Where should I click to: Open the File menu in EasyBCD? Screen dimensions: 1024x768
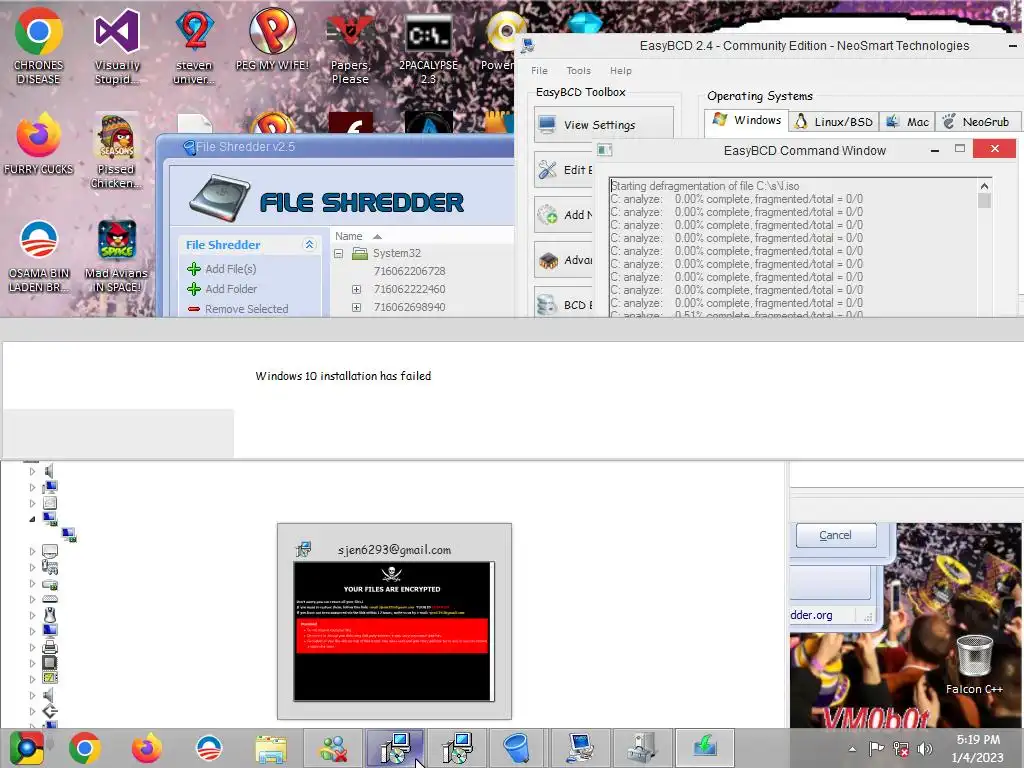point(539,71)
